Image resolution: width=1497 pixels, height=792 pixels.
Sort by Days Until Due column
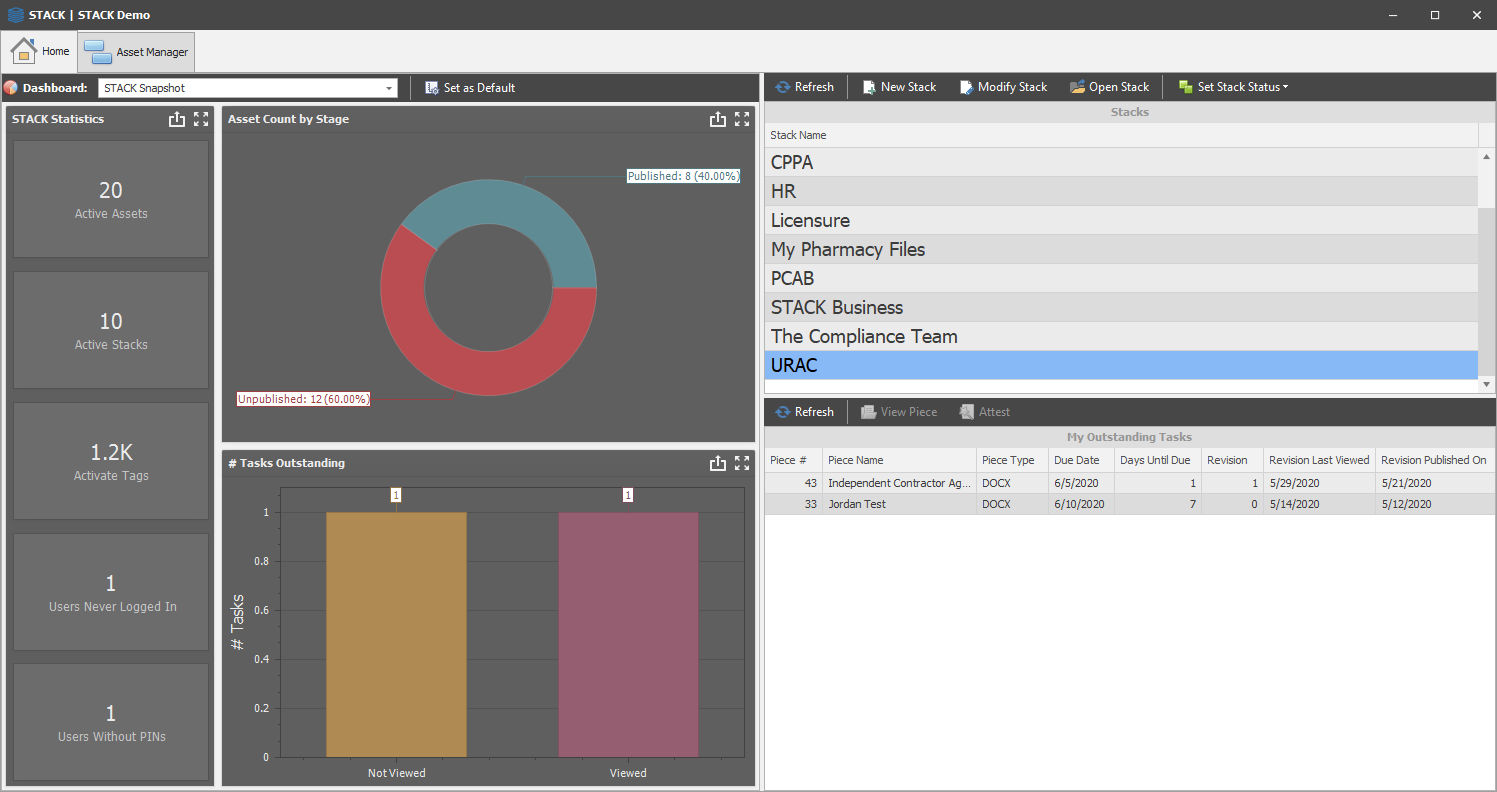click(1158, 460)
